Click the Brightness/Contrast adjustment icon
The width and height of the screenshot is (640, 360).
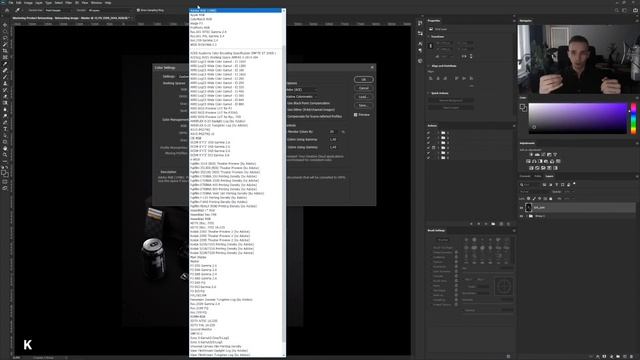click(x=531, y=155)
